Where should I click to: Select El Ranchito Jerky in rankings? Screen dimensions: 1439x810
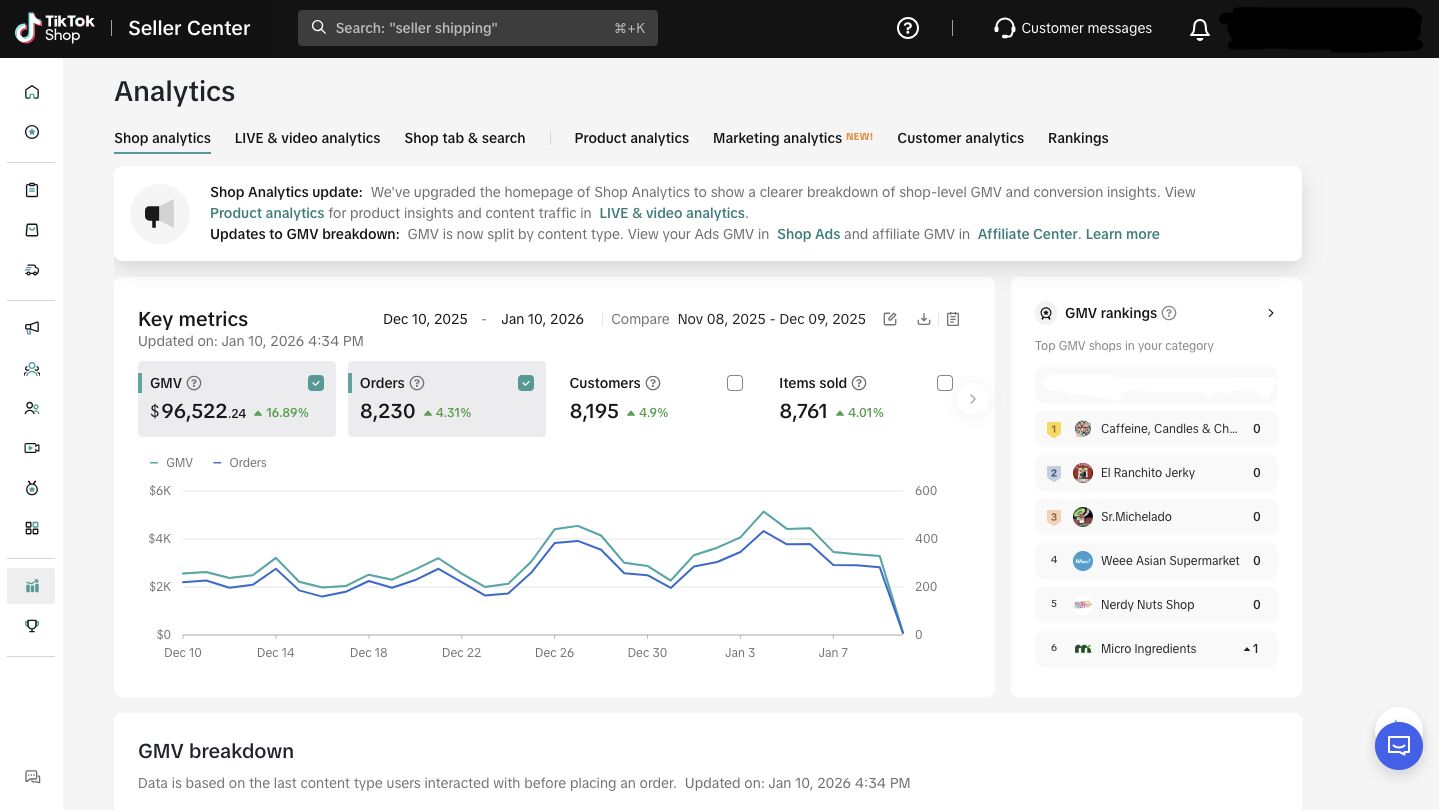coord(1156,473)
